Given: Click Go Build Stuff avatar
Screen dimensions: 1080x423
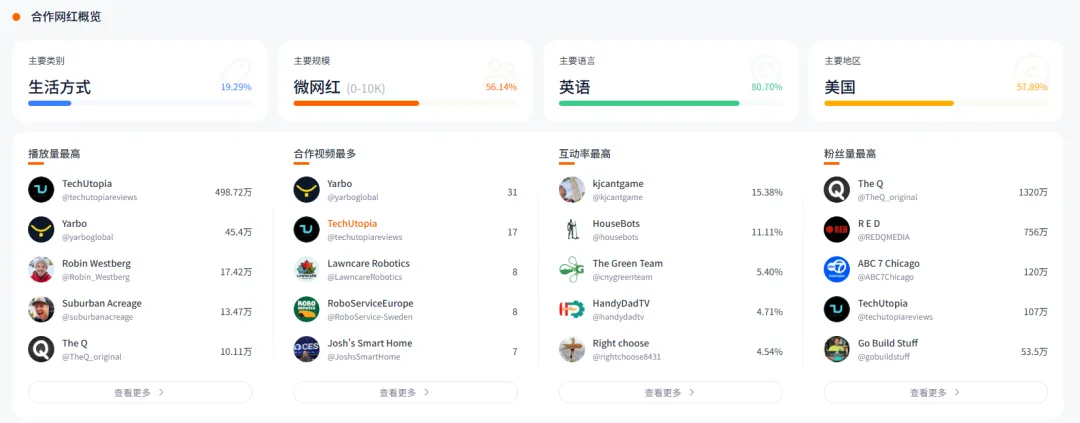Looking at the screenshot, I should (836, 349).
